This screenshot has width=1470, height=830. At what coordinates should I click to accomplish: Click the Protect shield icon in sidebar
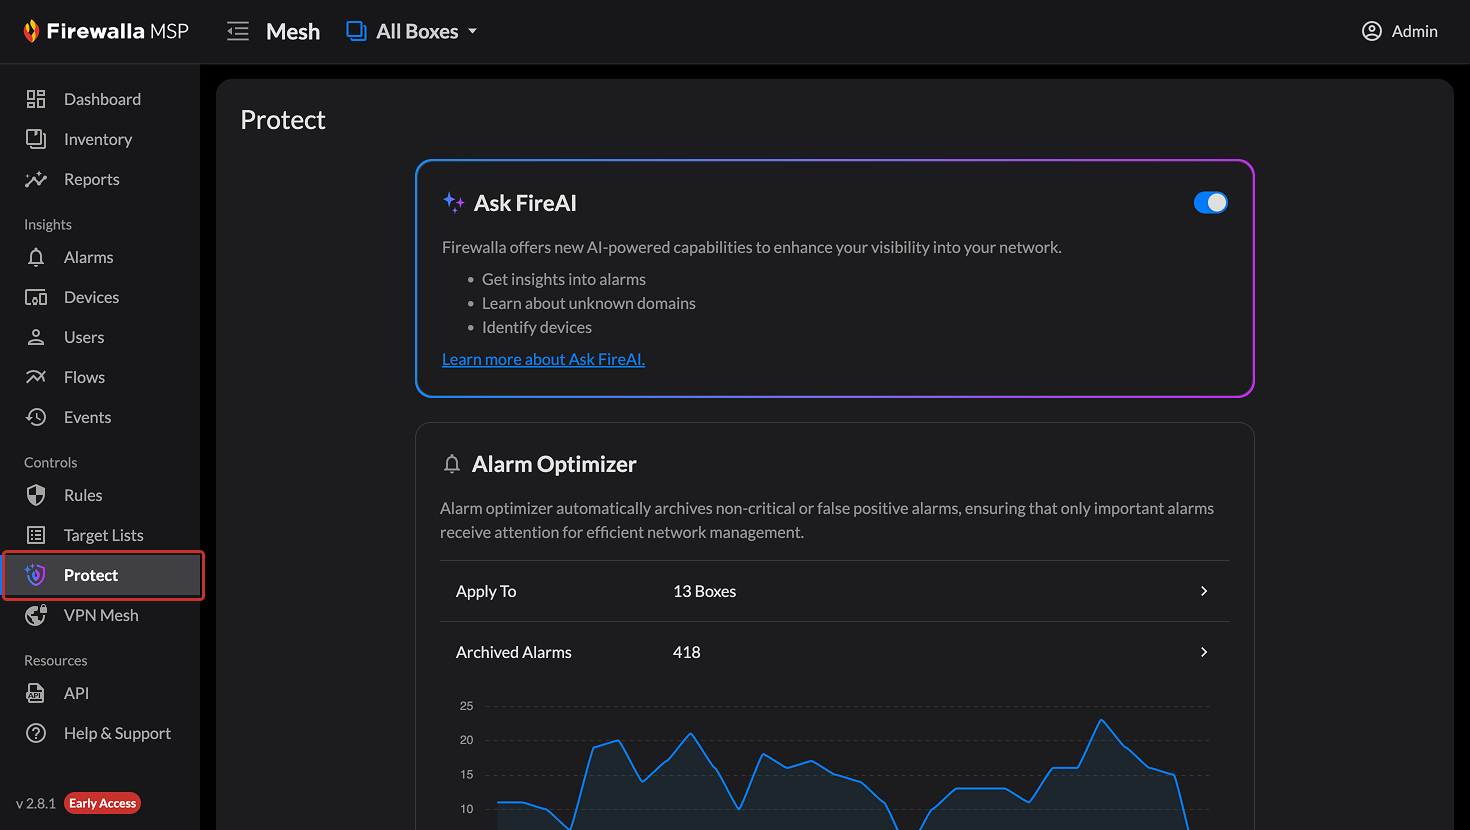point(36,575)
